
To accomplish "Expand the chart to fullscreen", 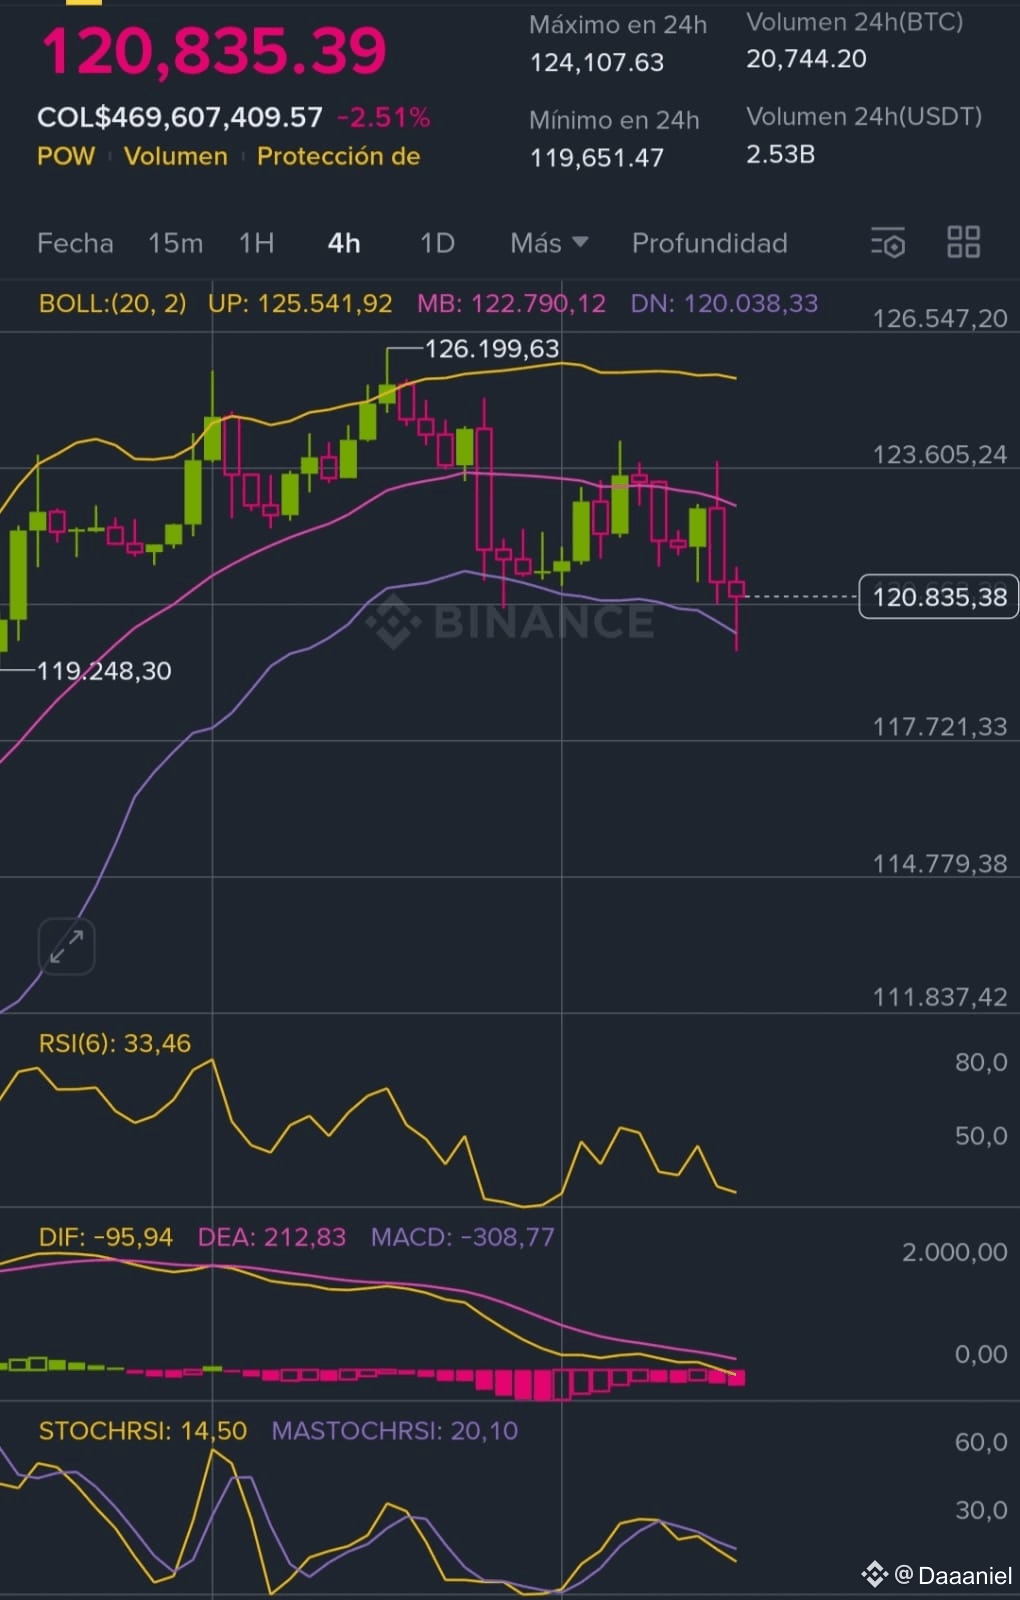I will (66, 946).
